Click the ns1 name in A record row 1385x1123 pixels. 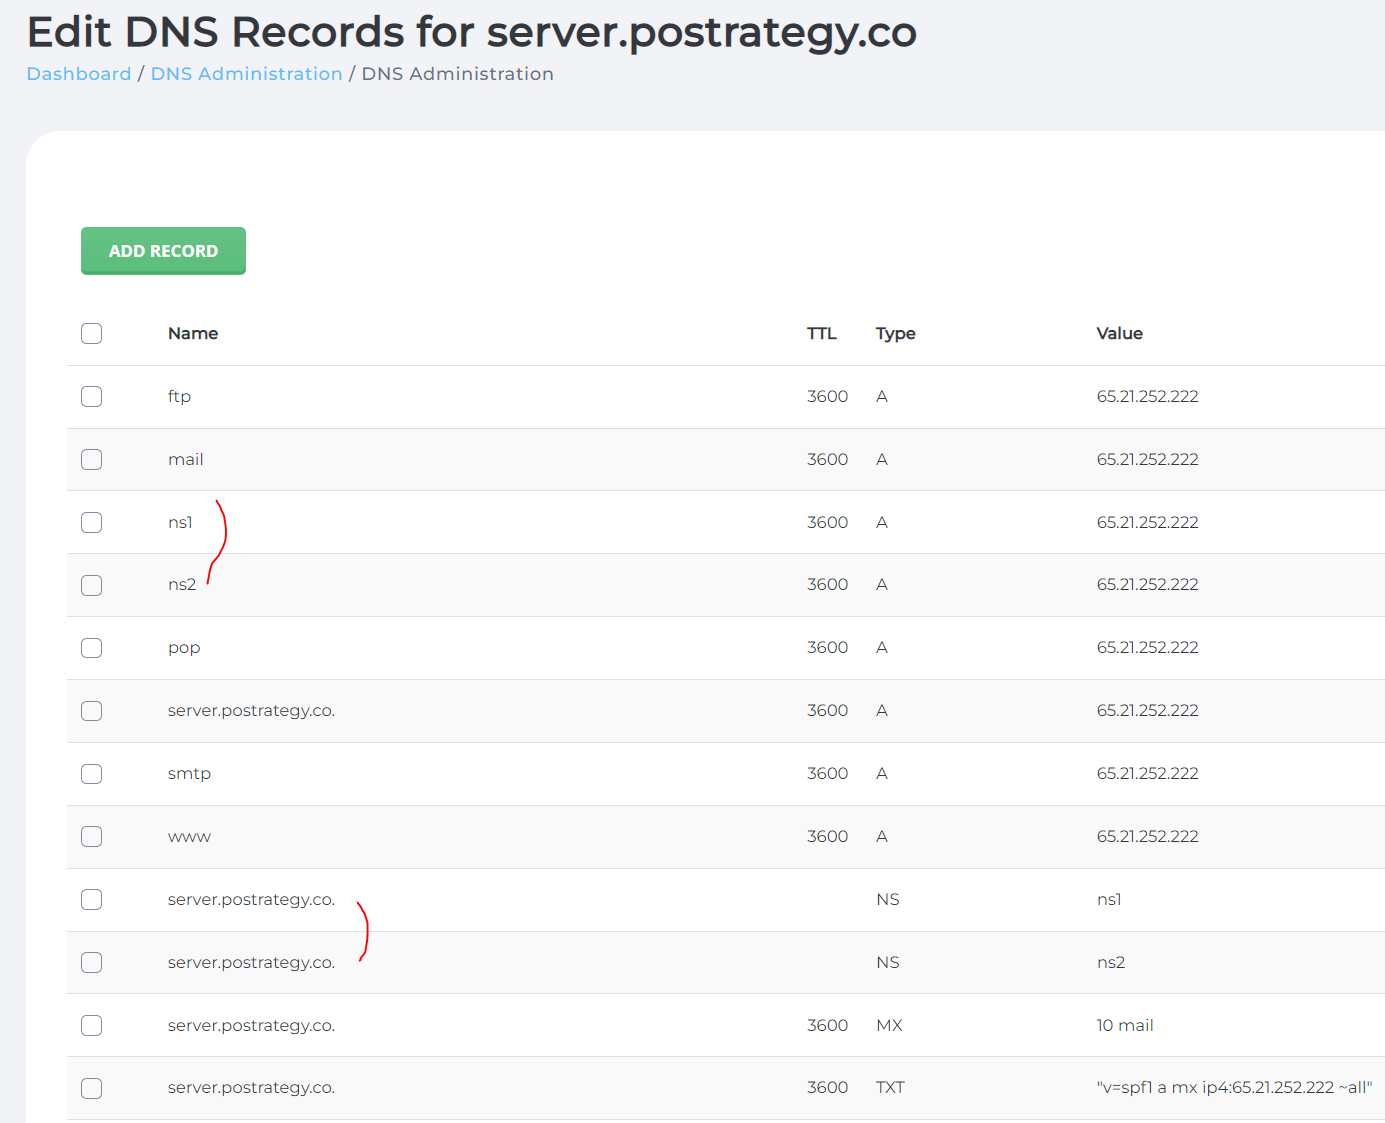(180, 522)
